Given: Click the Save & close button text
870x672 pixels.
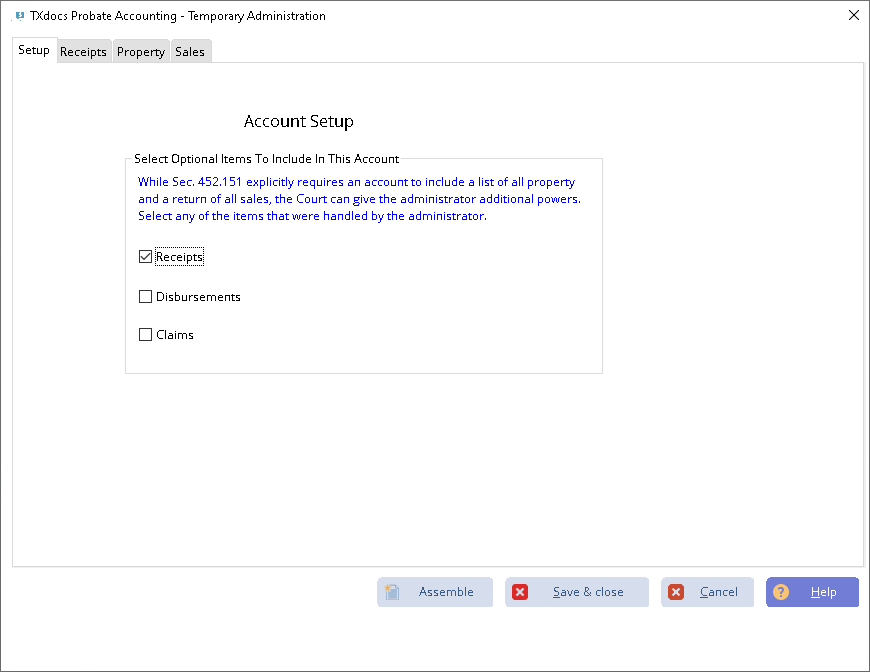Looking at the screenshot, I should pos(588,592).
